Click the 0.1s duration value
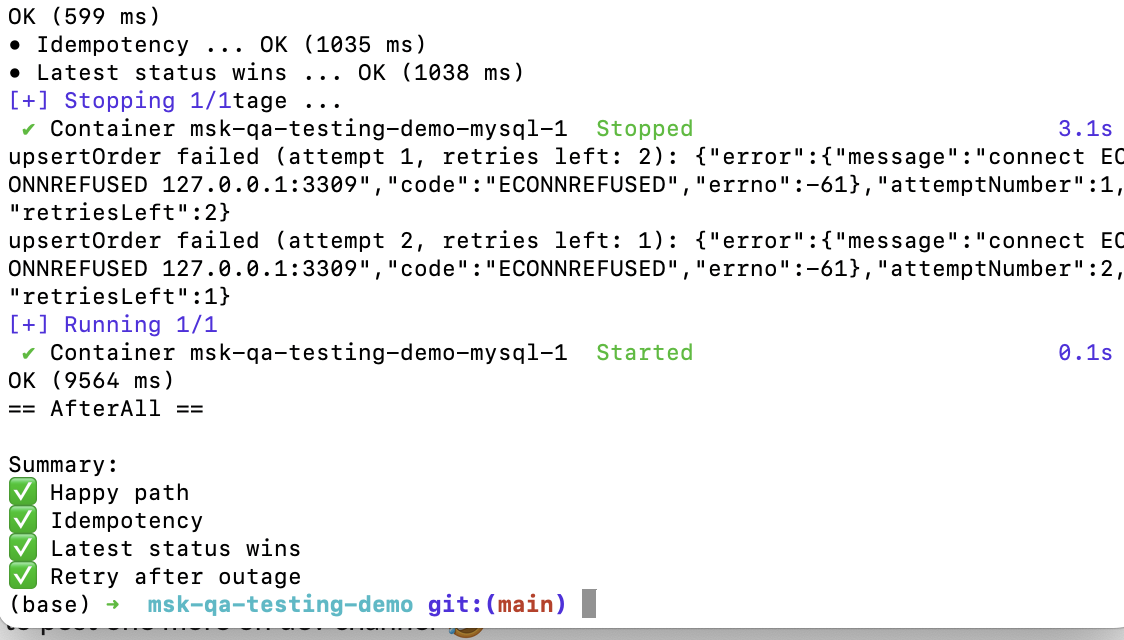 [1085, 353]
